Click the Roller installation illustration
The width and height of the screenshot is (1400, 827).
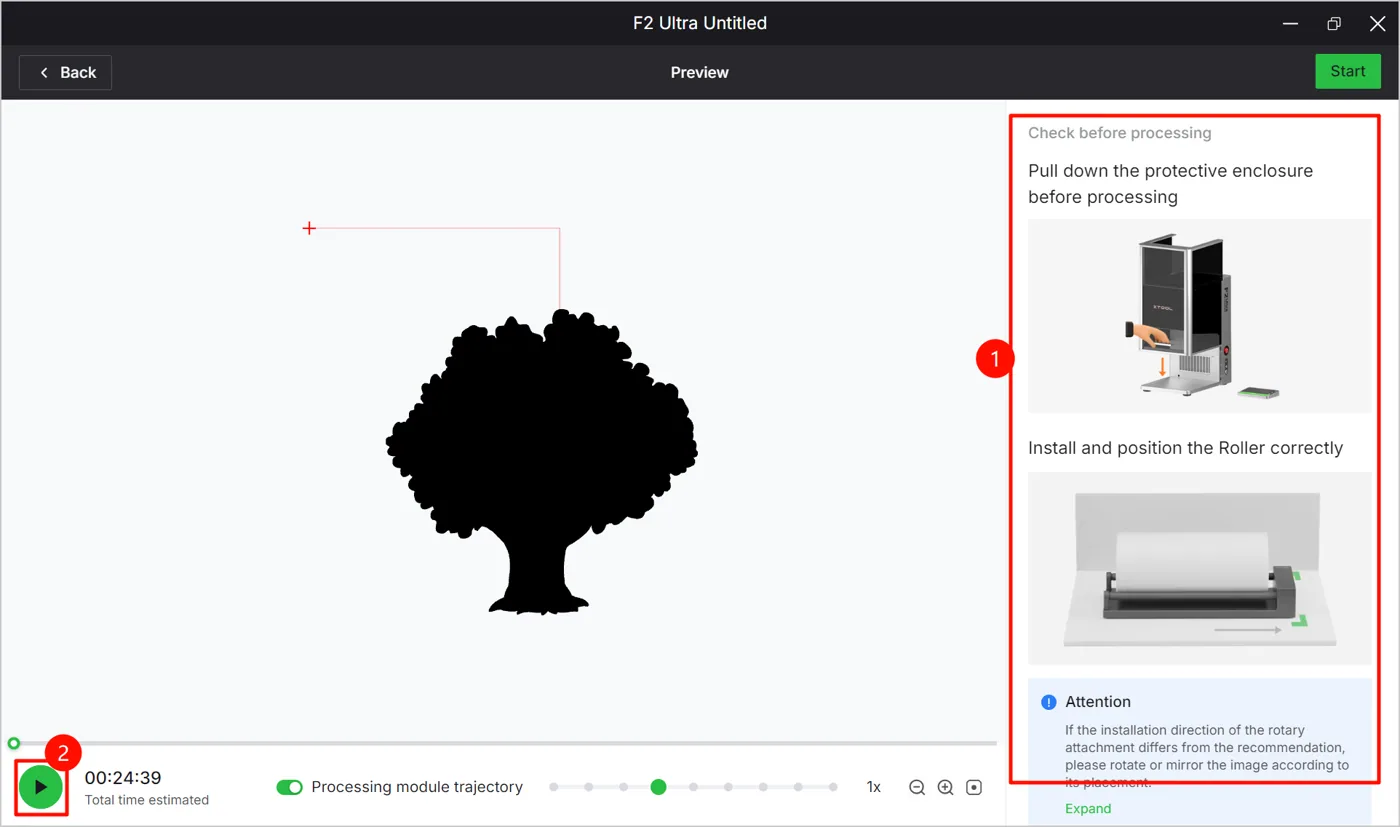(1200, 568)
